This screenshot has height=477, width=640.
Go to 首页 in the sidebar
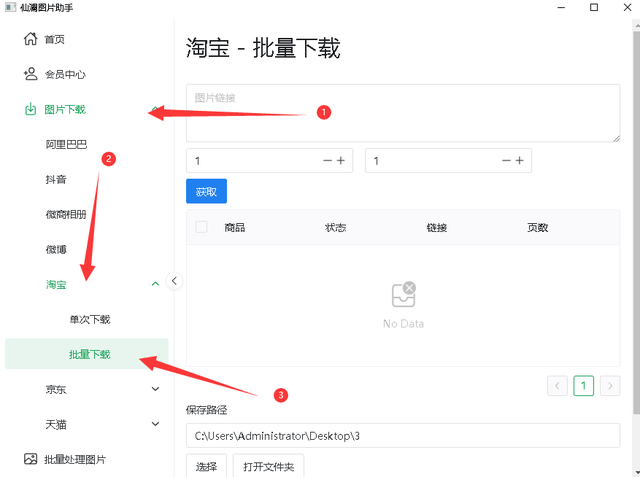55,39
